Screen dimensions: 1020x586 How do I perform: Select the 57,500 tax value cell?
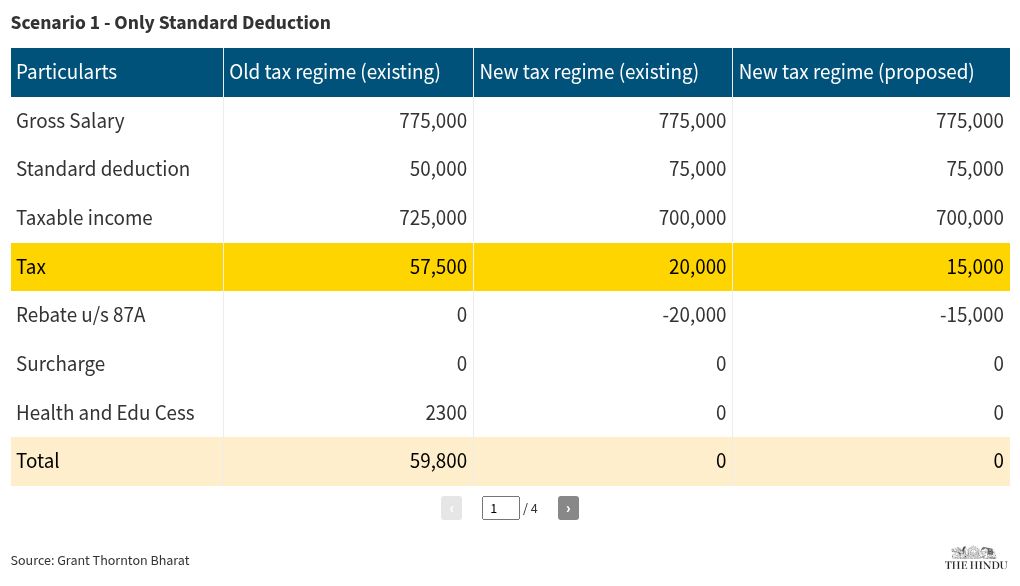pyautogui.click(x=438, y=267)
